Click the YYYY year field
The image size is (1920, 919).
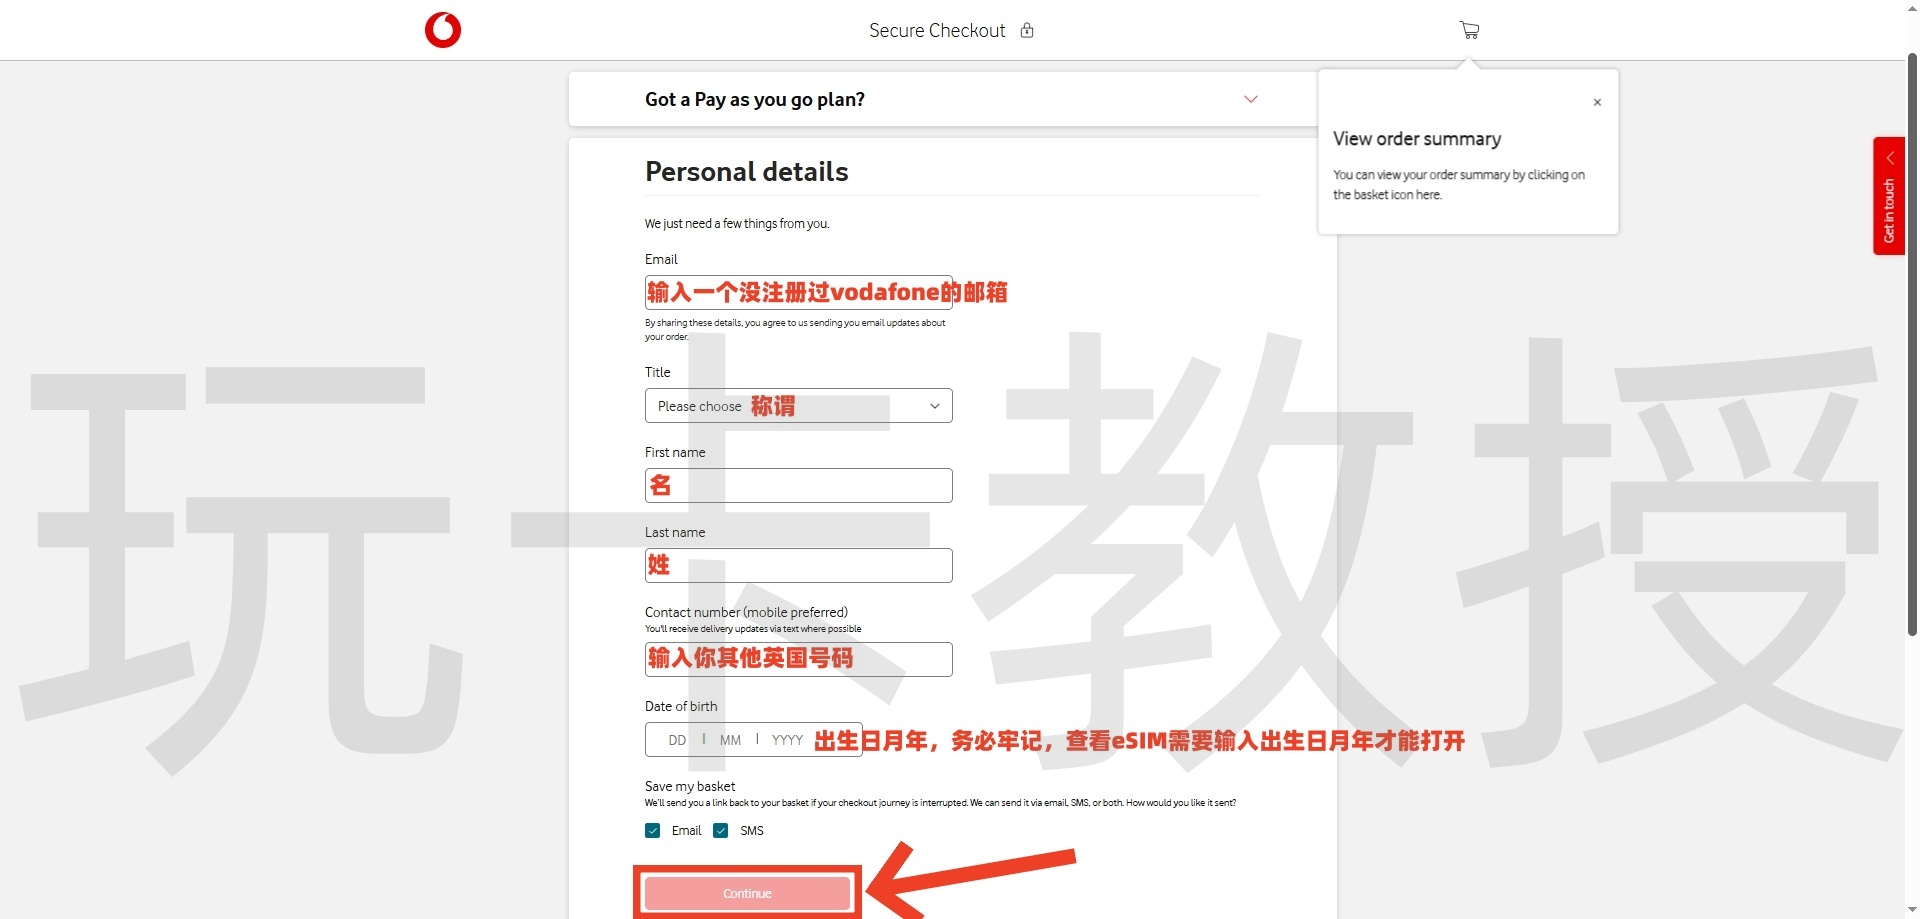click(x=787, y=740)
